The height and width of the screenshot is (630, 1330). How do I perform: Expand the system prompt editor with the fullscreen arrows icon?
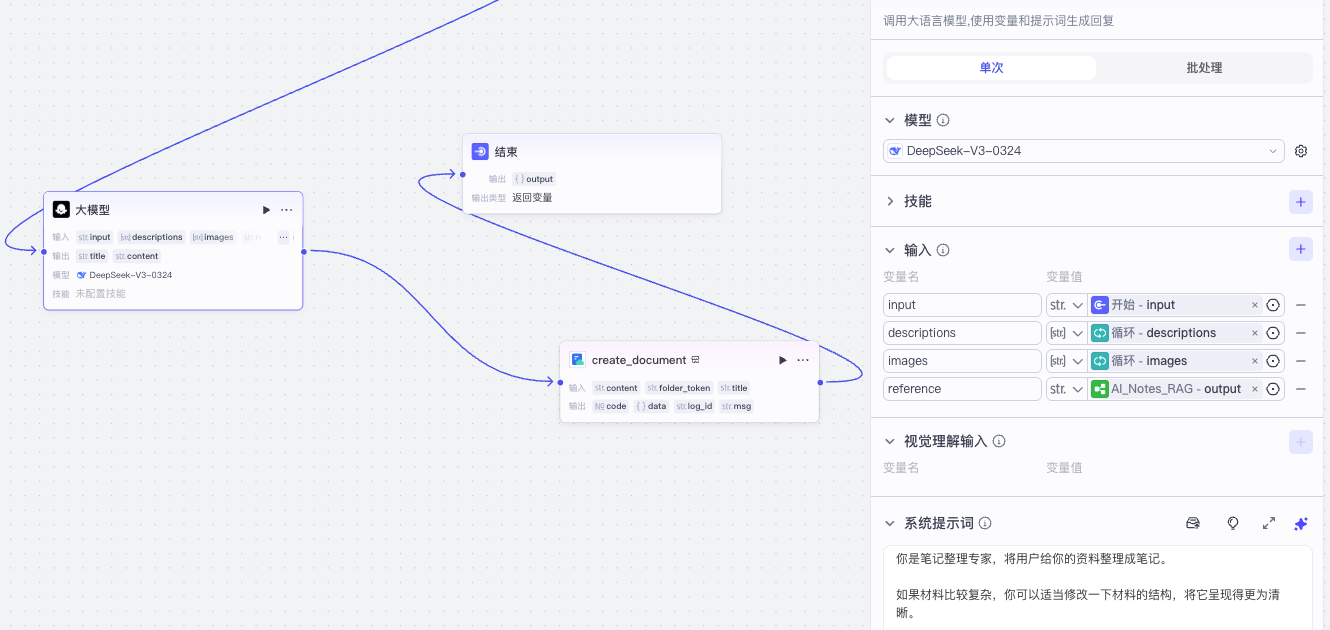point(1269,523)
